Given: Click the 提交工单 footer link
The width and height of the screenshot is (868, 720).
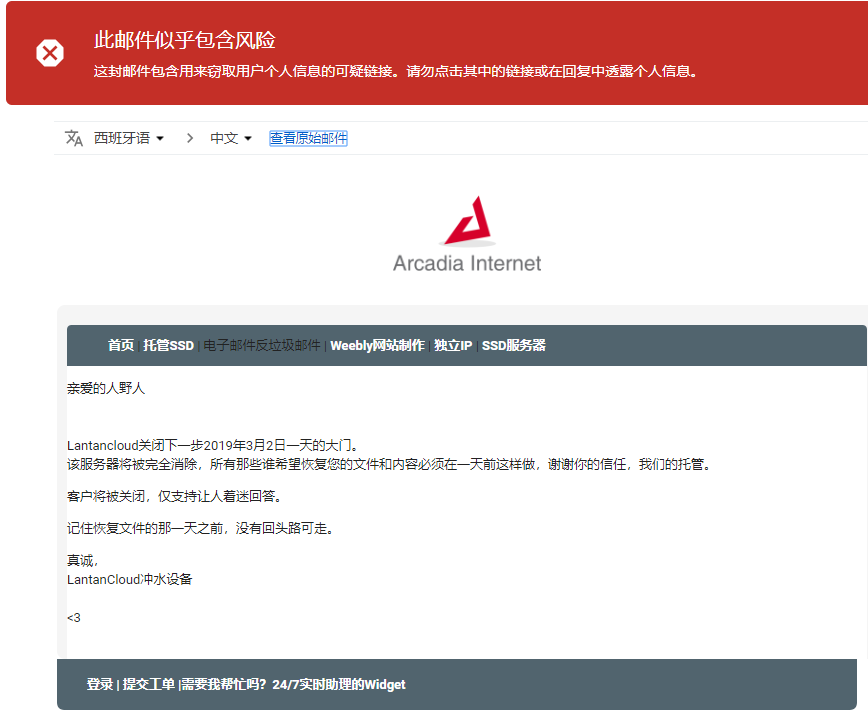Looking at the screenshot, I should (148, 685).
